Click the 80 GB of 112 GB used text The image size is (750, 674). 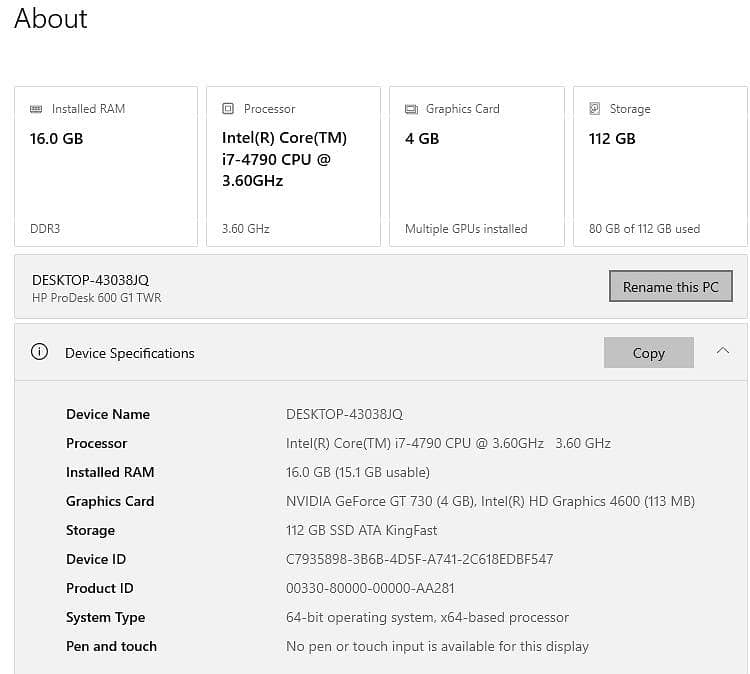click(644, 229)
